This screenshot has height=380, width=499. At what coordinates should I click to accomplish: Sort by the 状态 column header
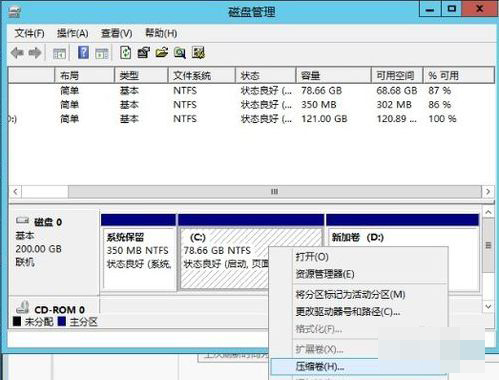266,76
